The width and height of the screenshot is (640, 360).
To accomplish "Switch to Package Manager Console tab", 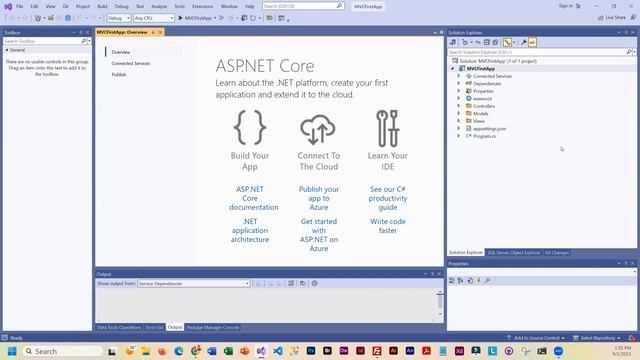I will click(213, 327).
